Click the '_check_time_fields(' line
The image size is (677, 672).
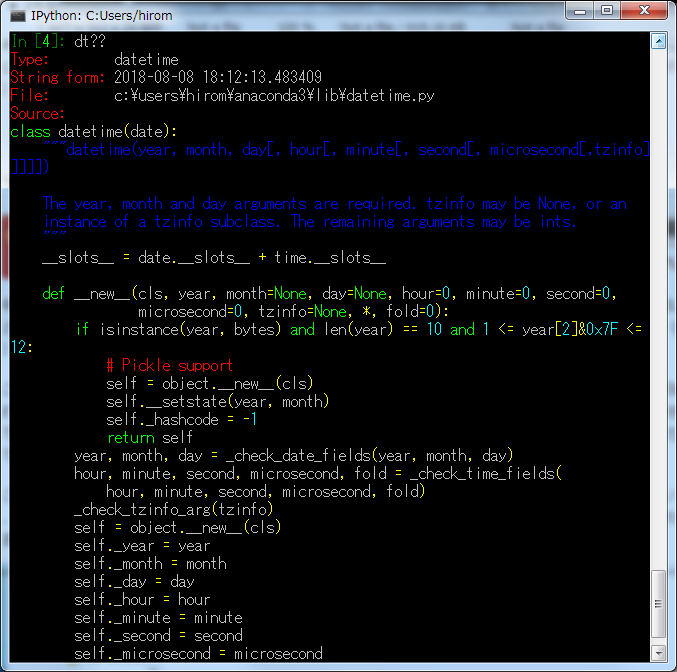318,474
